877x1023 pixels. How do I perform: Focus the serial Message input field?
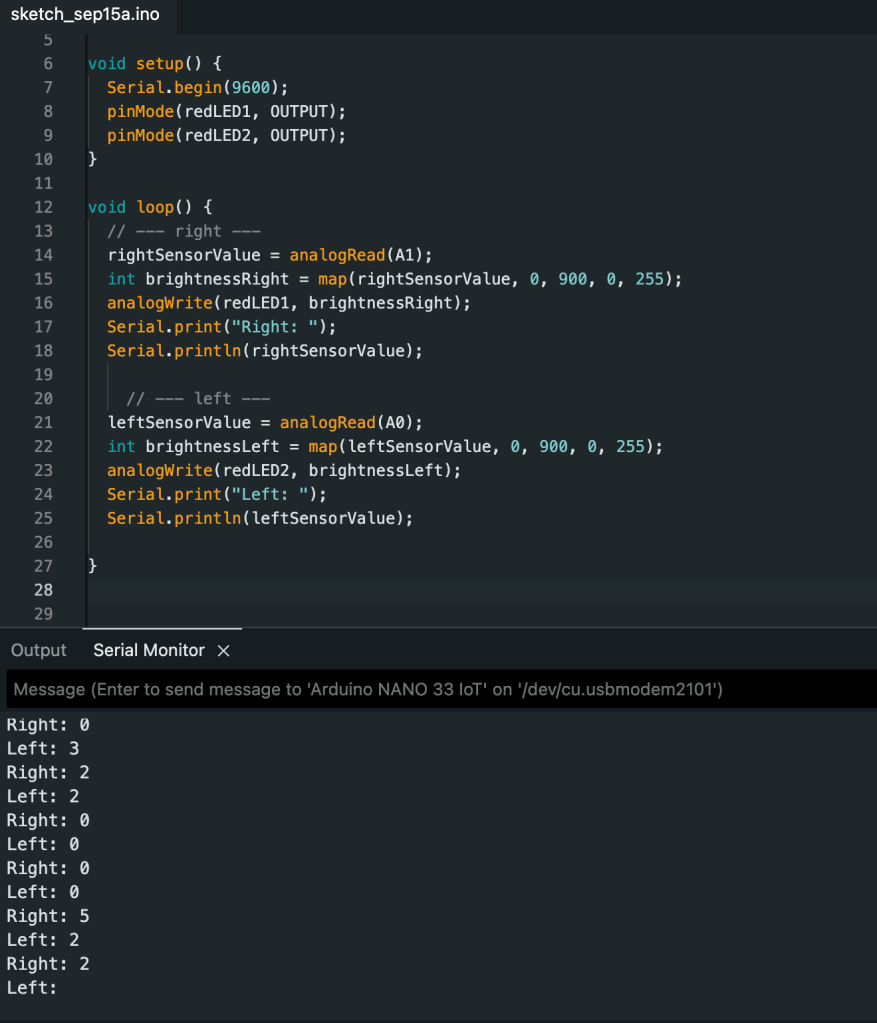(x=438, y=690)
